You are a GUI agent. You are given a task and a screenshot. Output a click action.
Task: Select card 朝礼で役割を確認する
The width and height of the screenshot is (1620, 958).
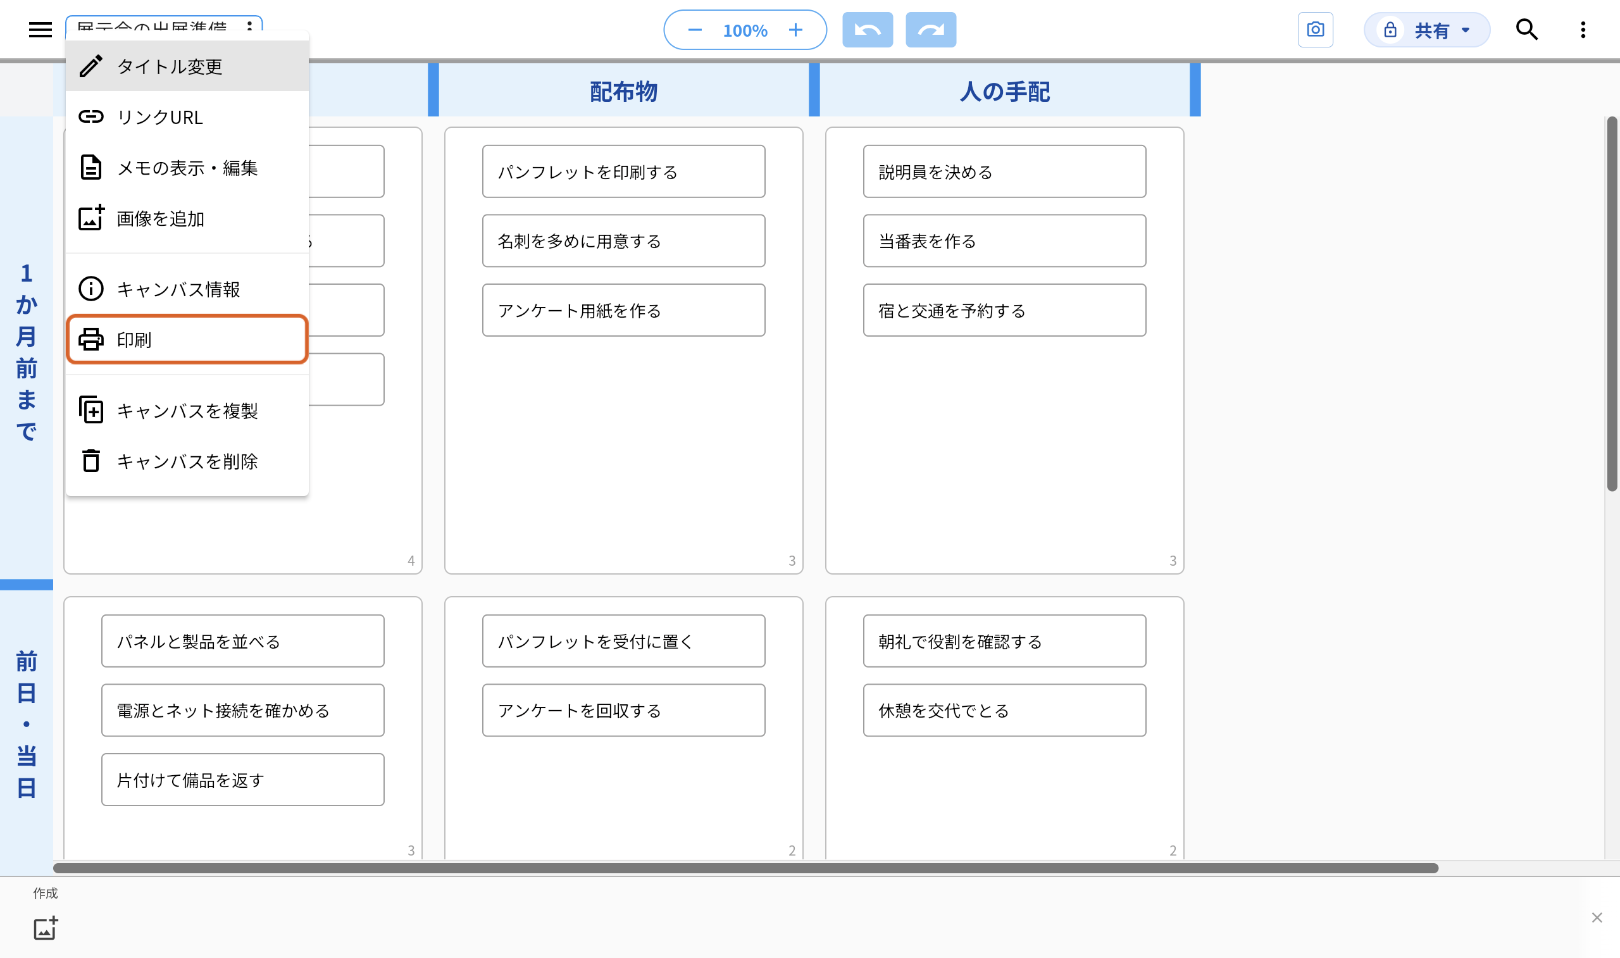(1005, 641)
